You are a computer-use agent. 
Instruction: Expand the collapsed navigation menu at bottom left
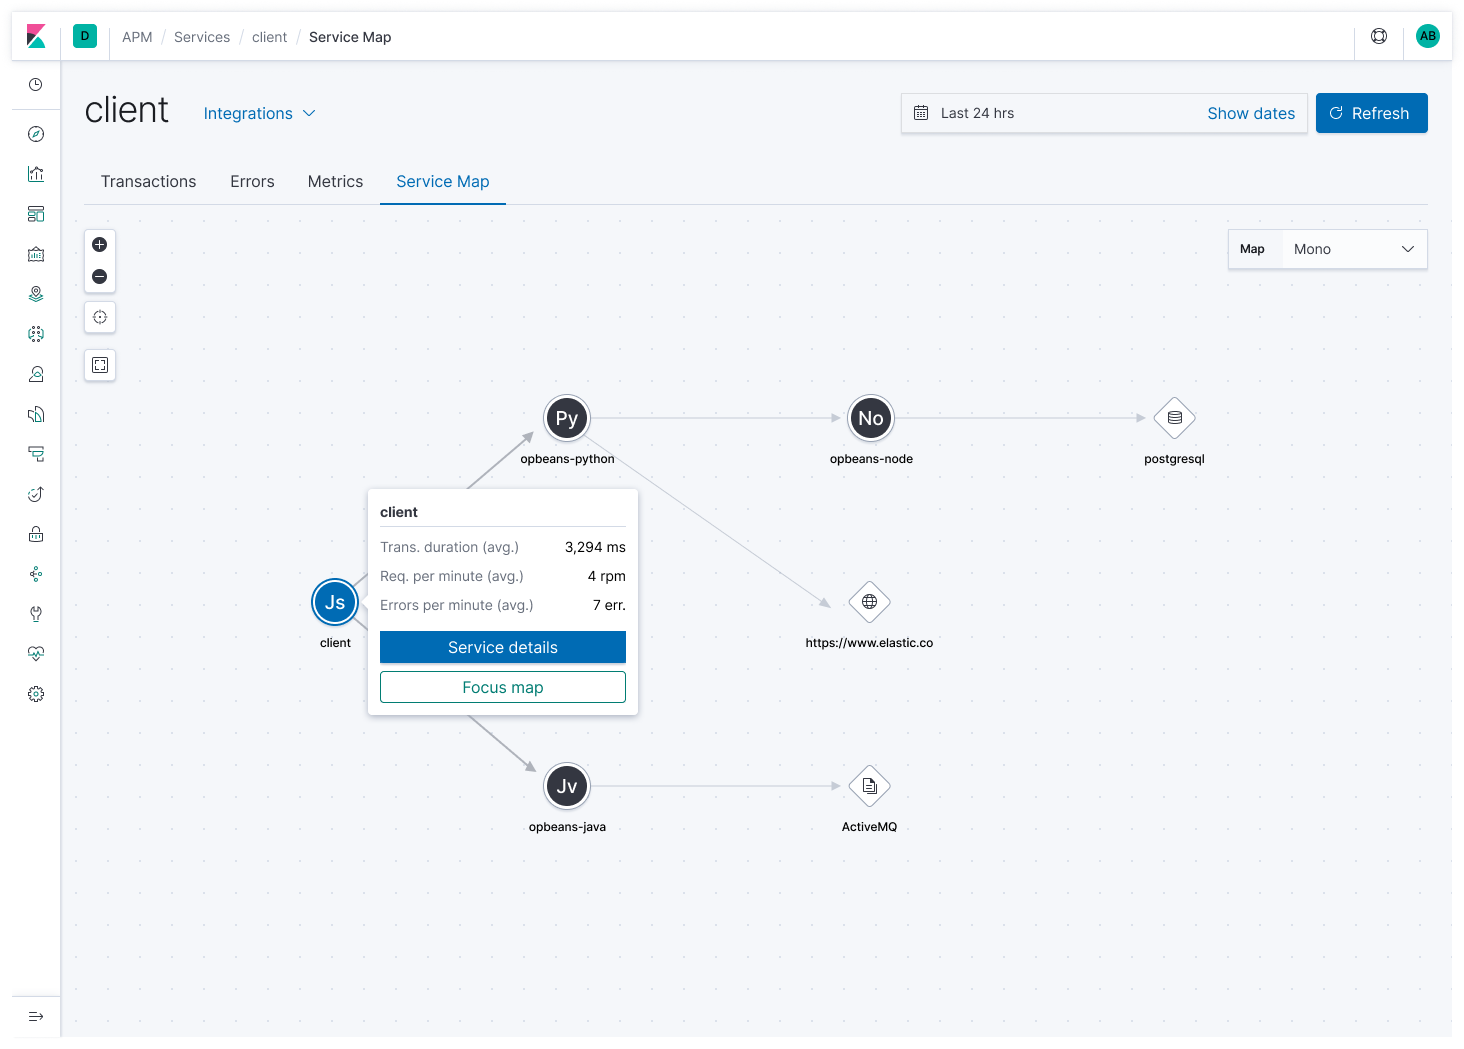(x=36, y=1016)
